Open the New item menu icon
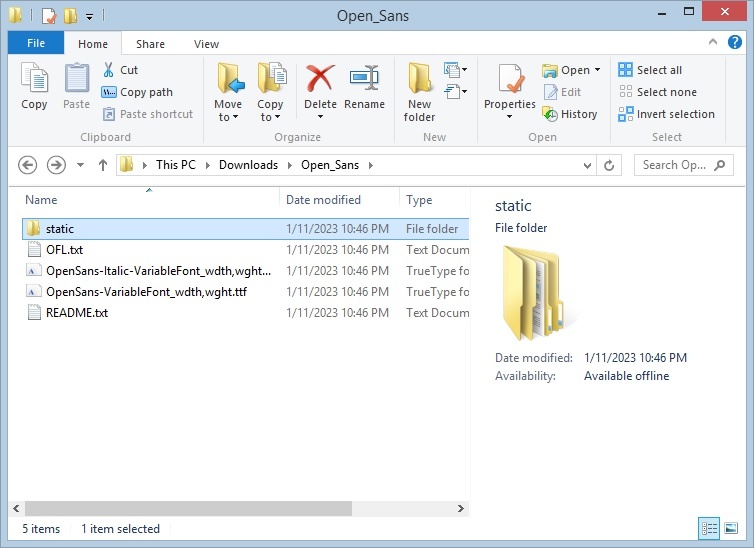754x548 pixels. [455, 70]
